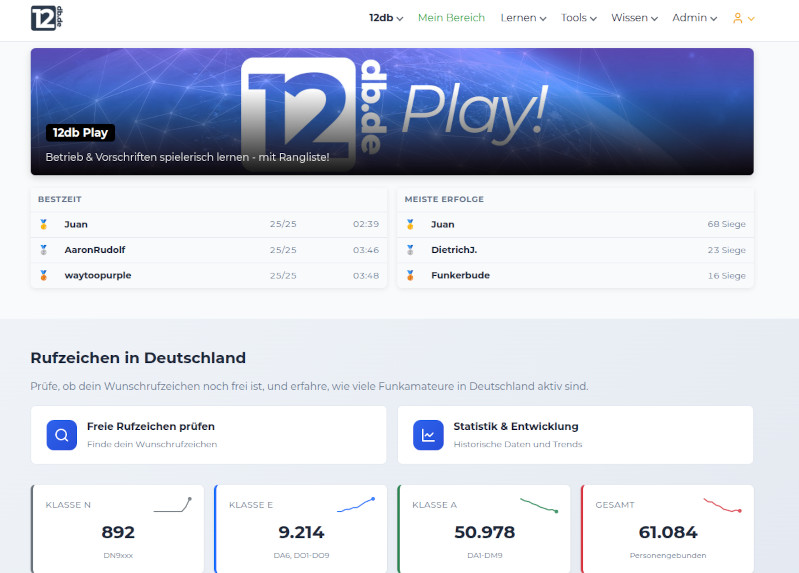Expand the Lernen dropdown menu
Screen dimensions: 799x573
tap(523, 18)
